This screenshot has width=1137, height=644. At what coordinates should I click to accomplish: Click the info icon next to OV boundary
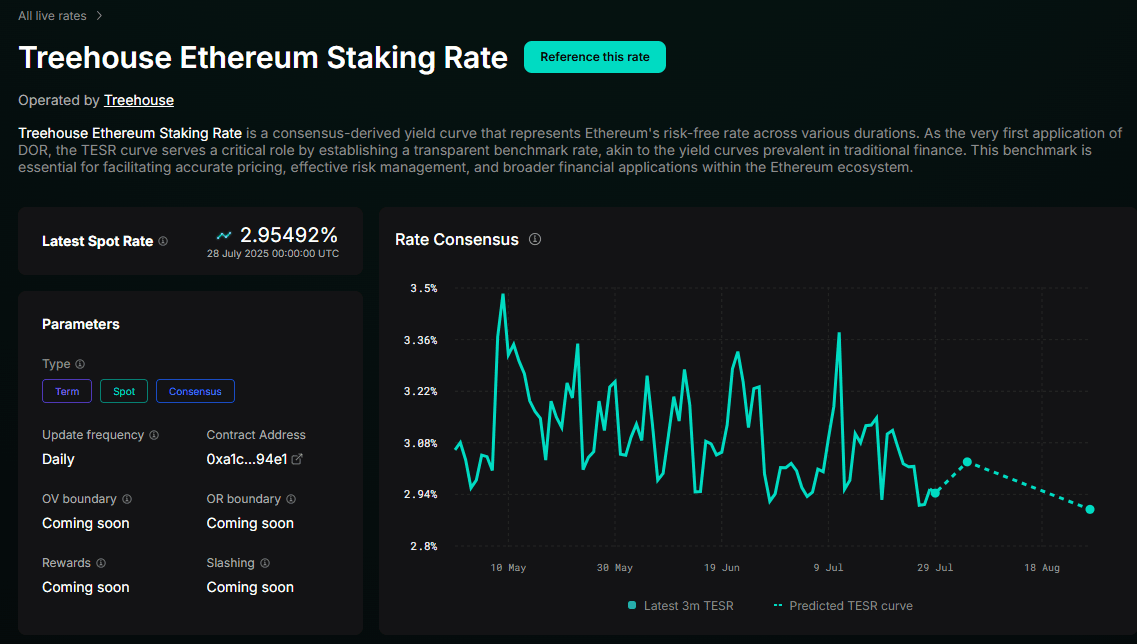click(127, 499)
